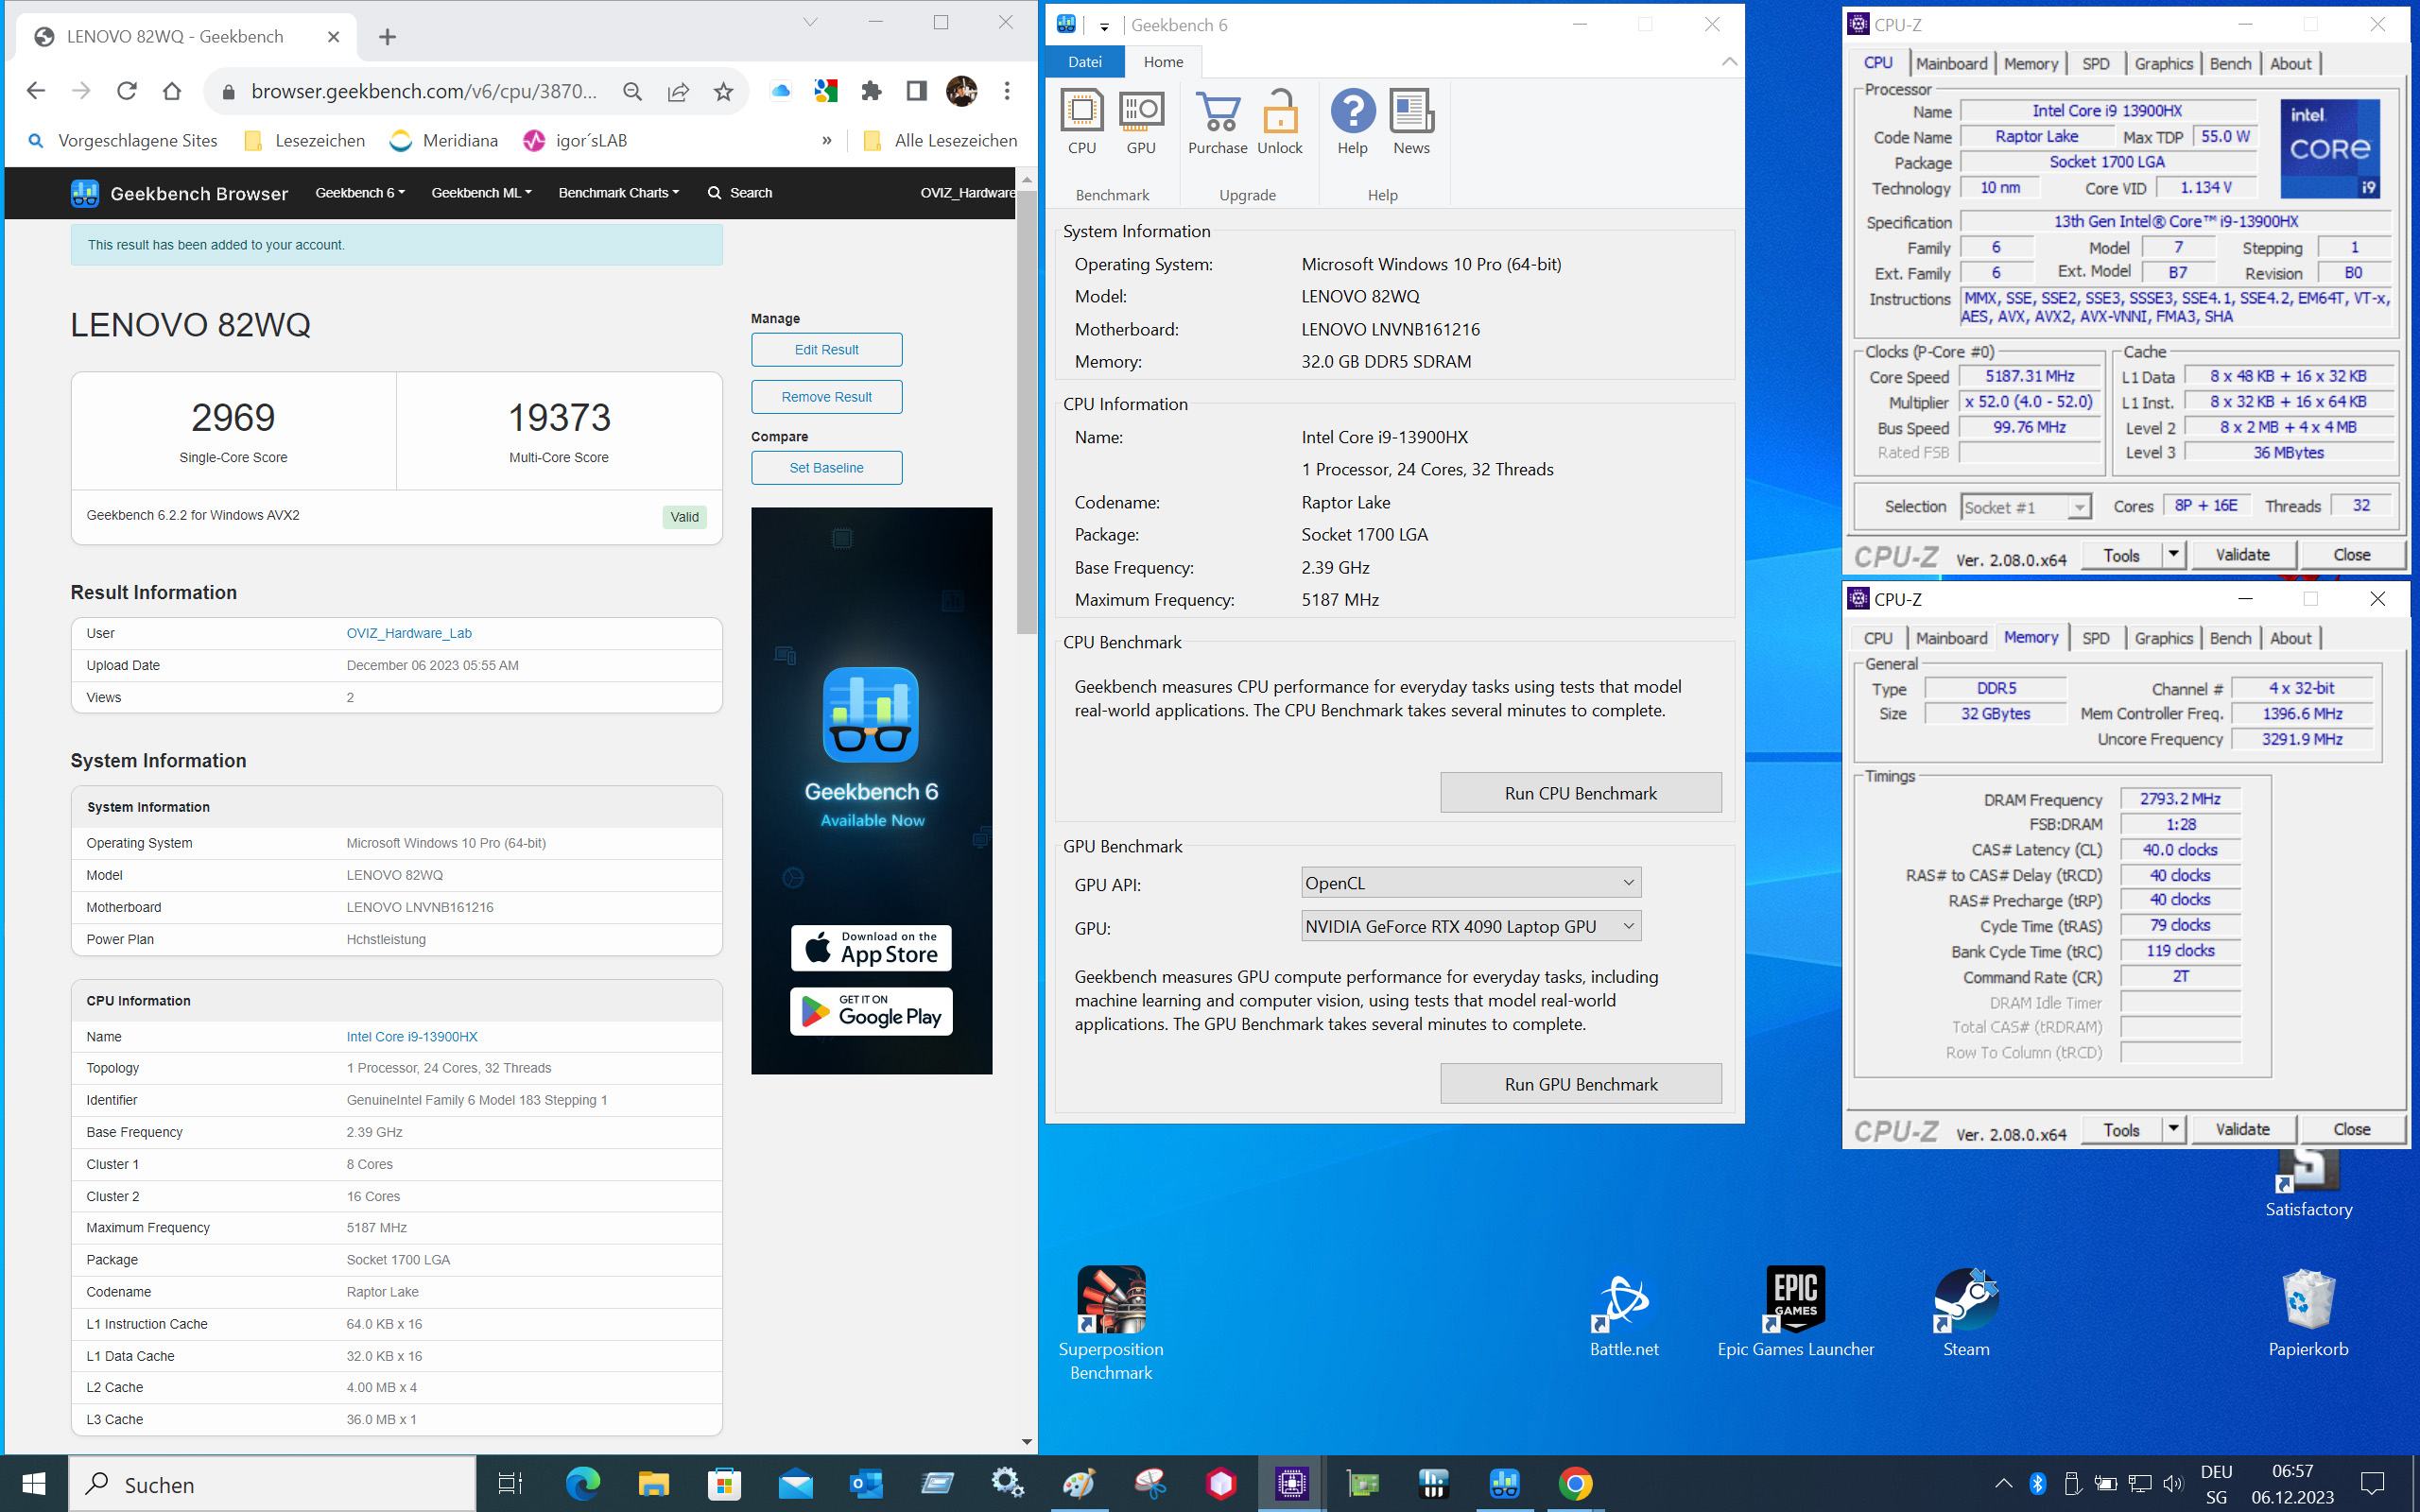The width and height of the screenshot is (2420, 1512).
Task: Open the Google Play download badge
Action: click(x=871, y=1012)
